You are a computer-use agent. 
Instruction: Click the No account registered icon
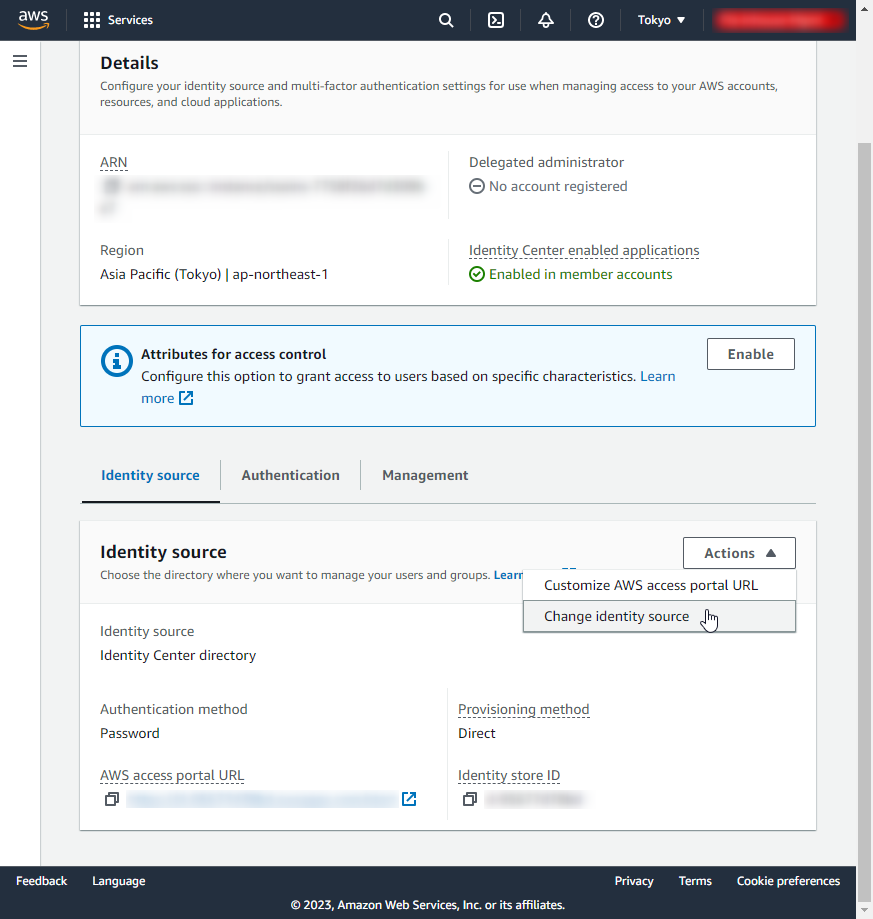(x=477, y=186)
